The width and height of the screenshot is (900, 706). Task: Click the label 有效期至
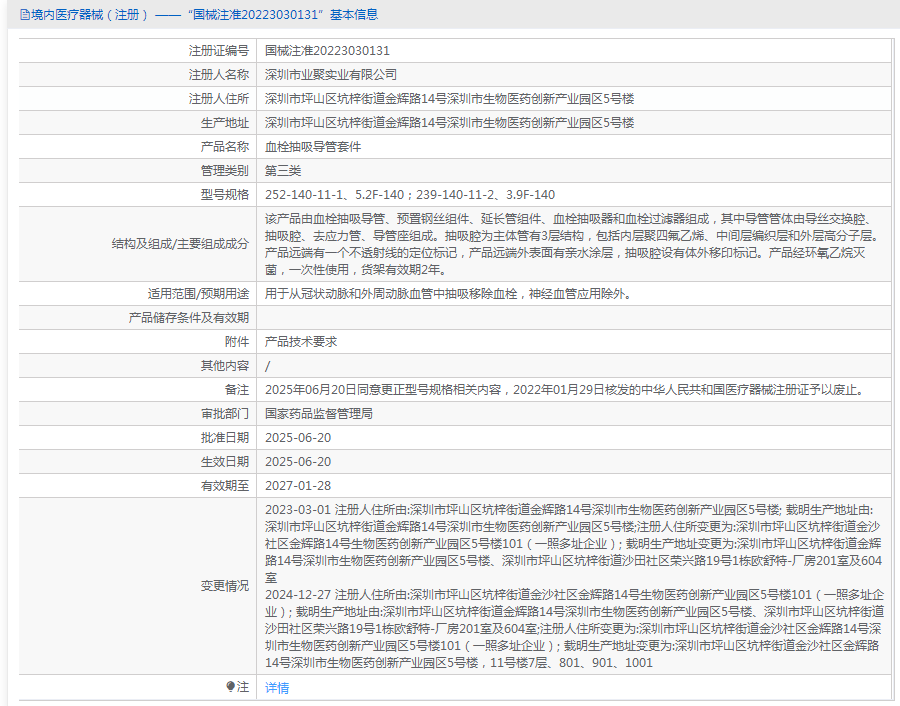(x=224, y=486)
